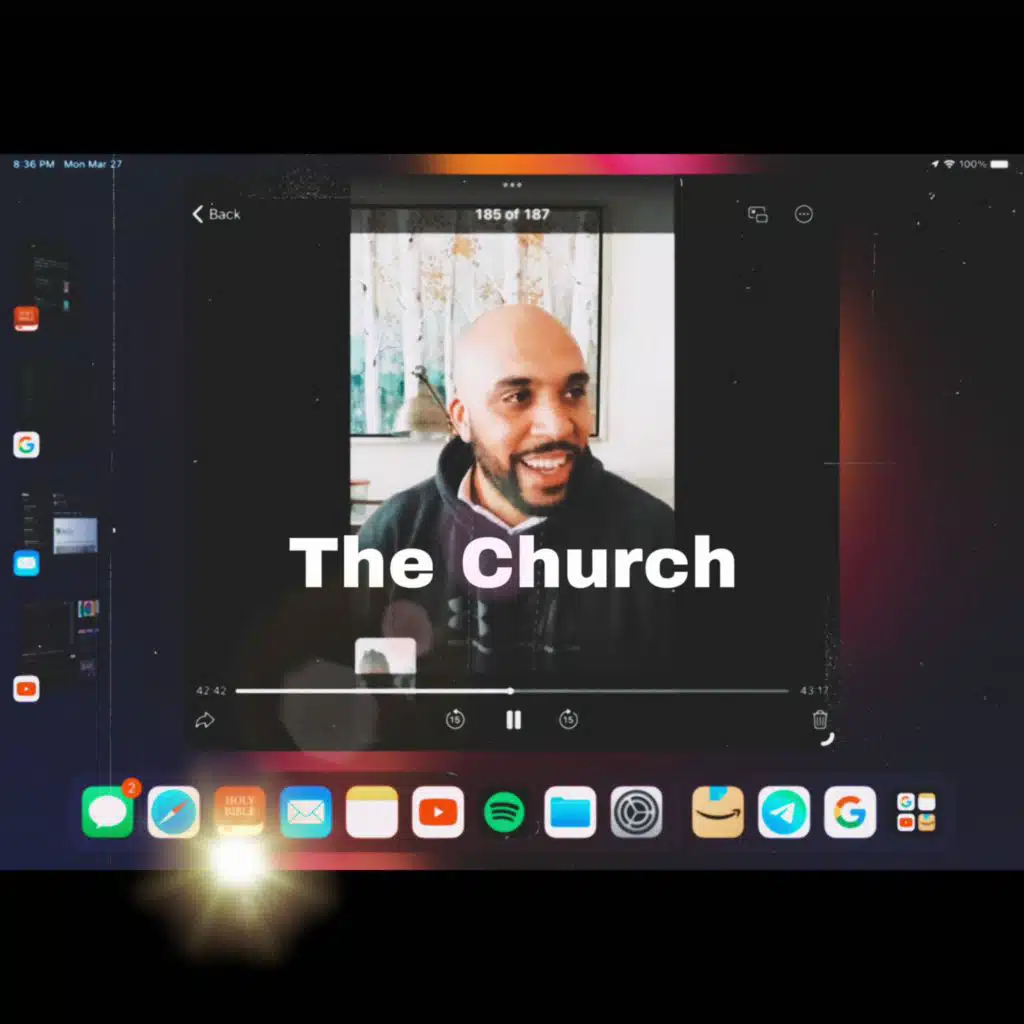This screenshot has height=1024, width=1024.
Task: Open the more options ellipsis menu
Action: (x=804, y=214)
